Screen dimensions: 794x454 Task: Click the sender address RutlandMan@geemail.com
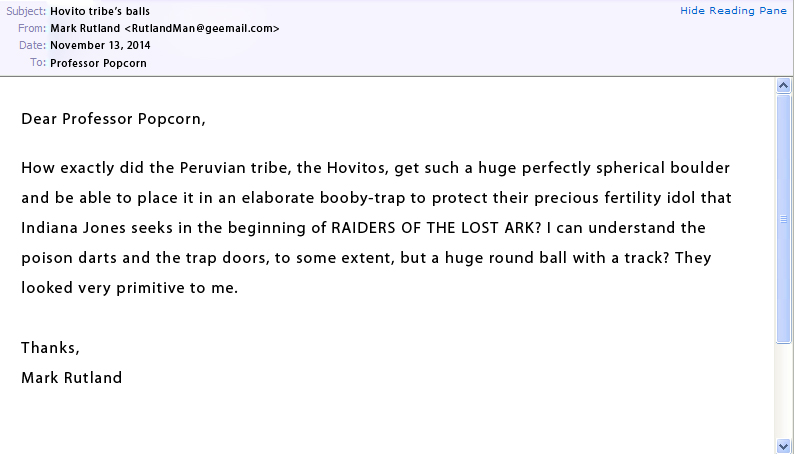coord(204,28)
